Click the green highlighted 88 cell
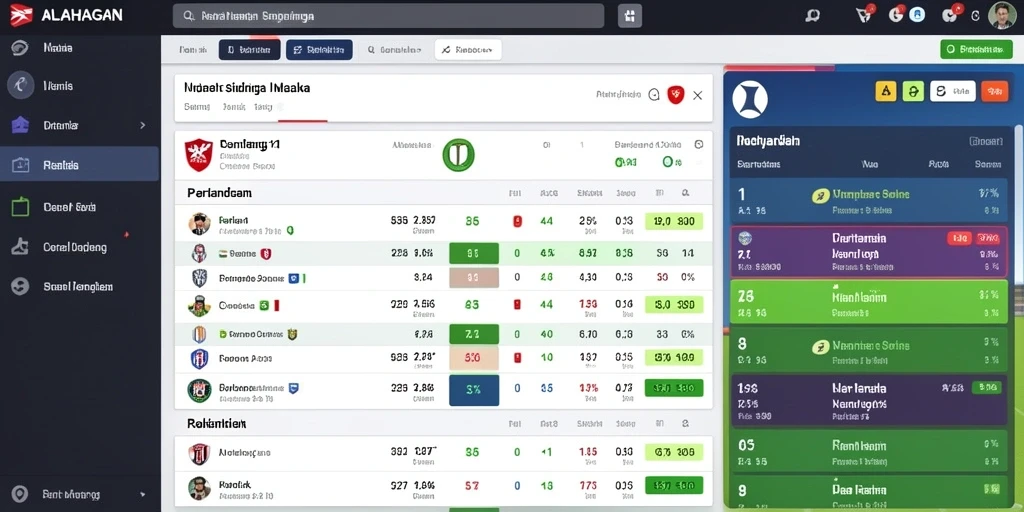The height and width of the screenshot is (512, 1024). [474, 253]
